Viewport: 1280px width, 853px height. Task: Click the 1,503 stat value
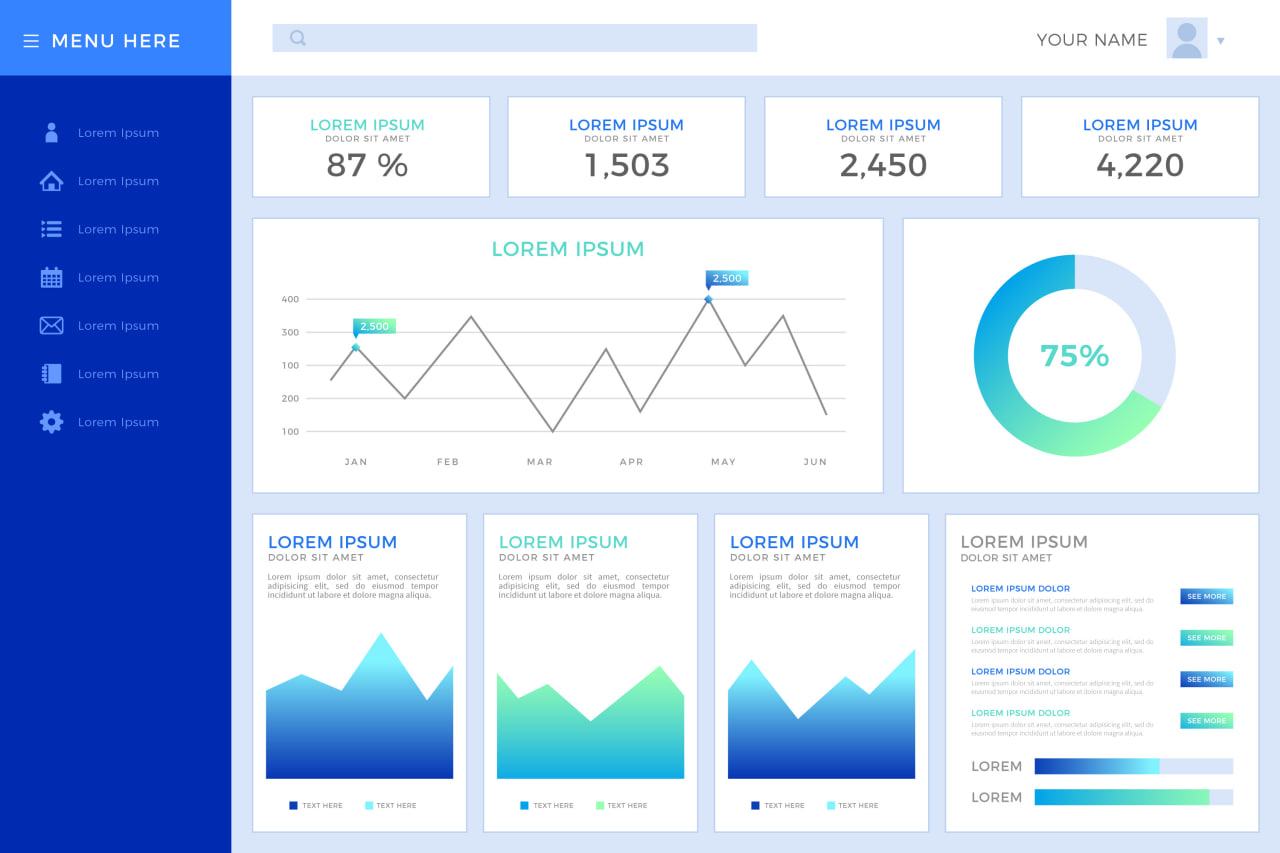point(627,165)
